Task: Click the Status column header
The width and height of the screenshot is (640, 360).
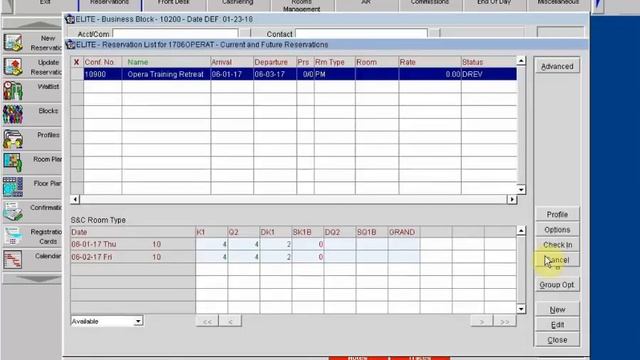Action: [x=489, y=62]
